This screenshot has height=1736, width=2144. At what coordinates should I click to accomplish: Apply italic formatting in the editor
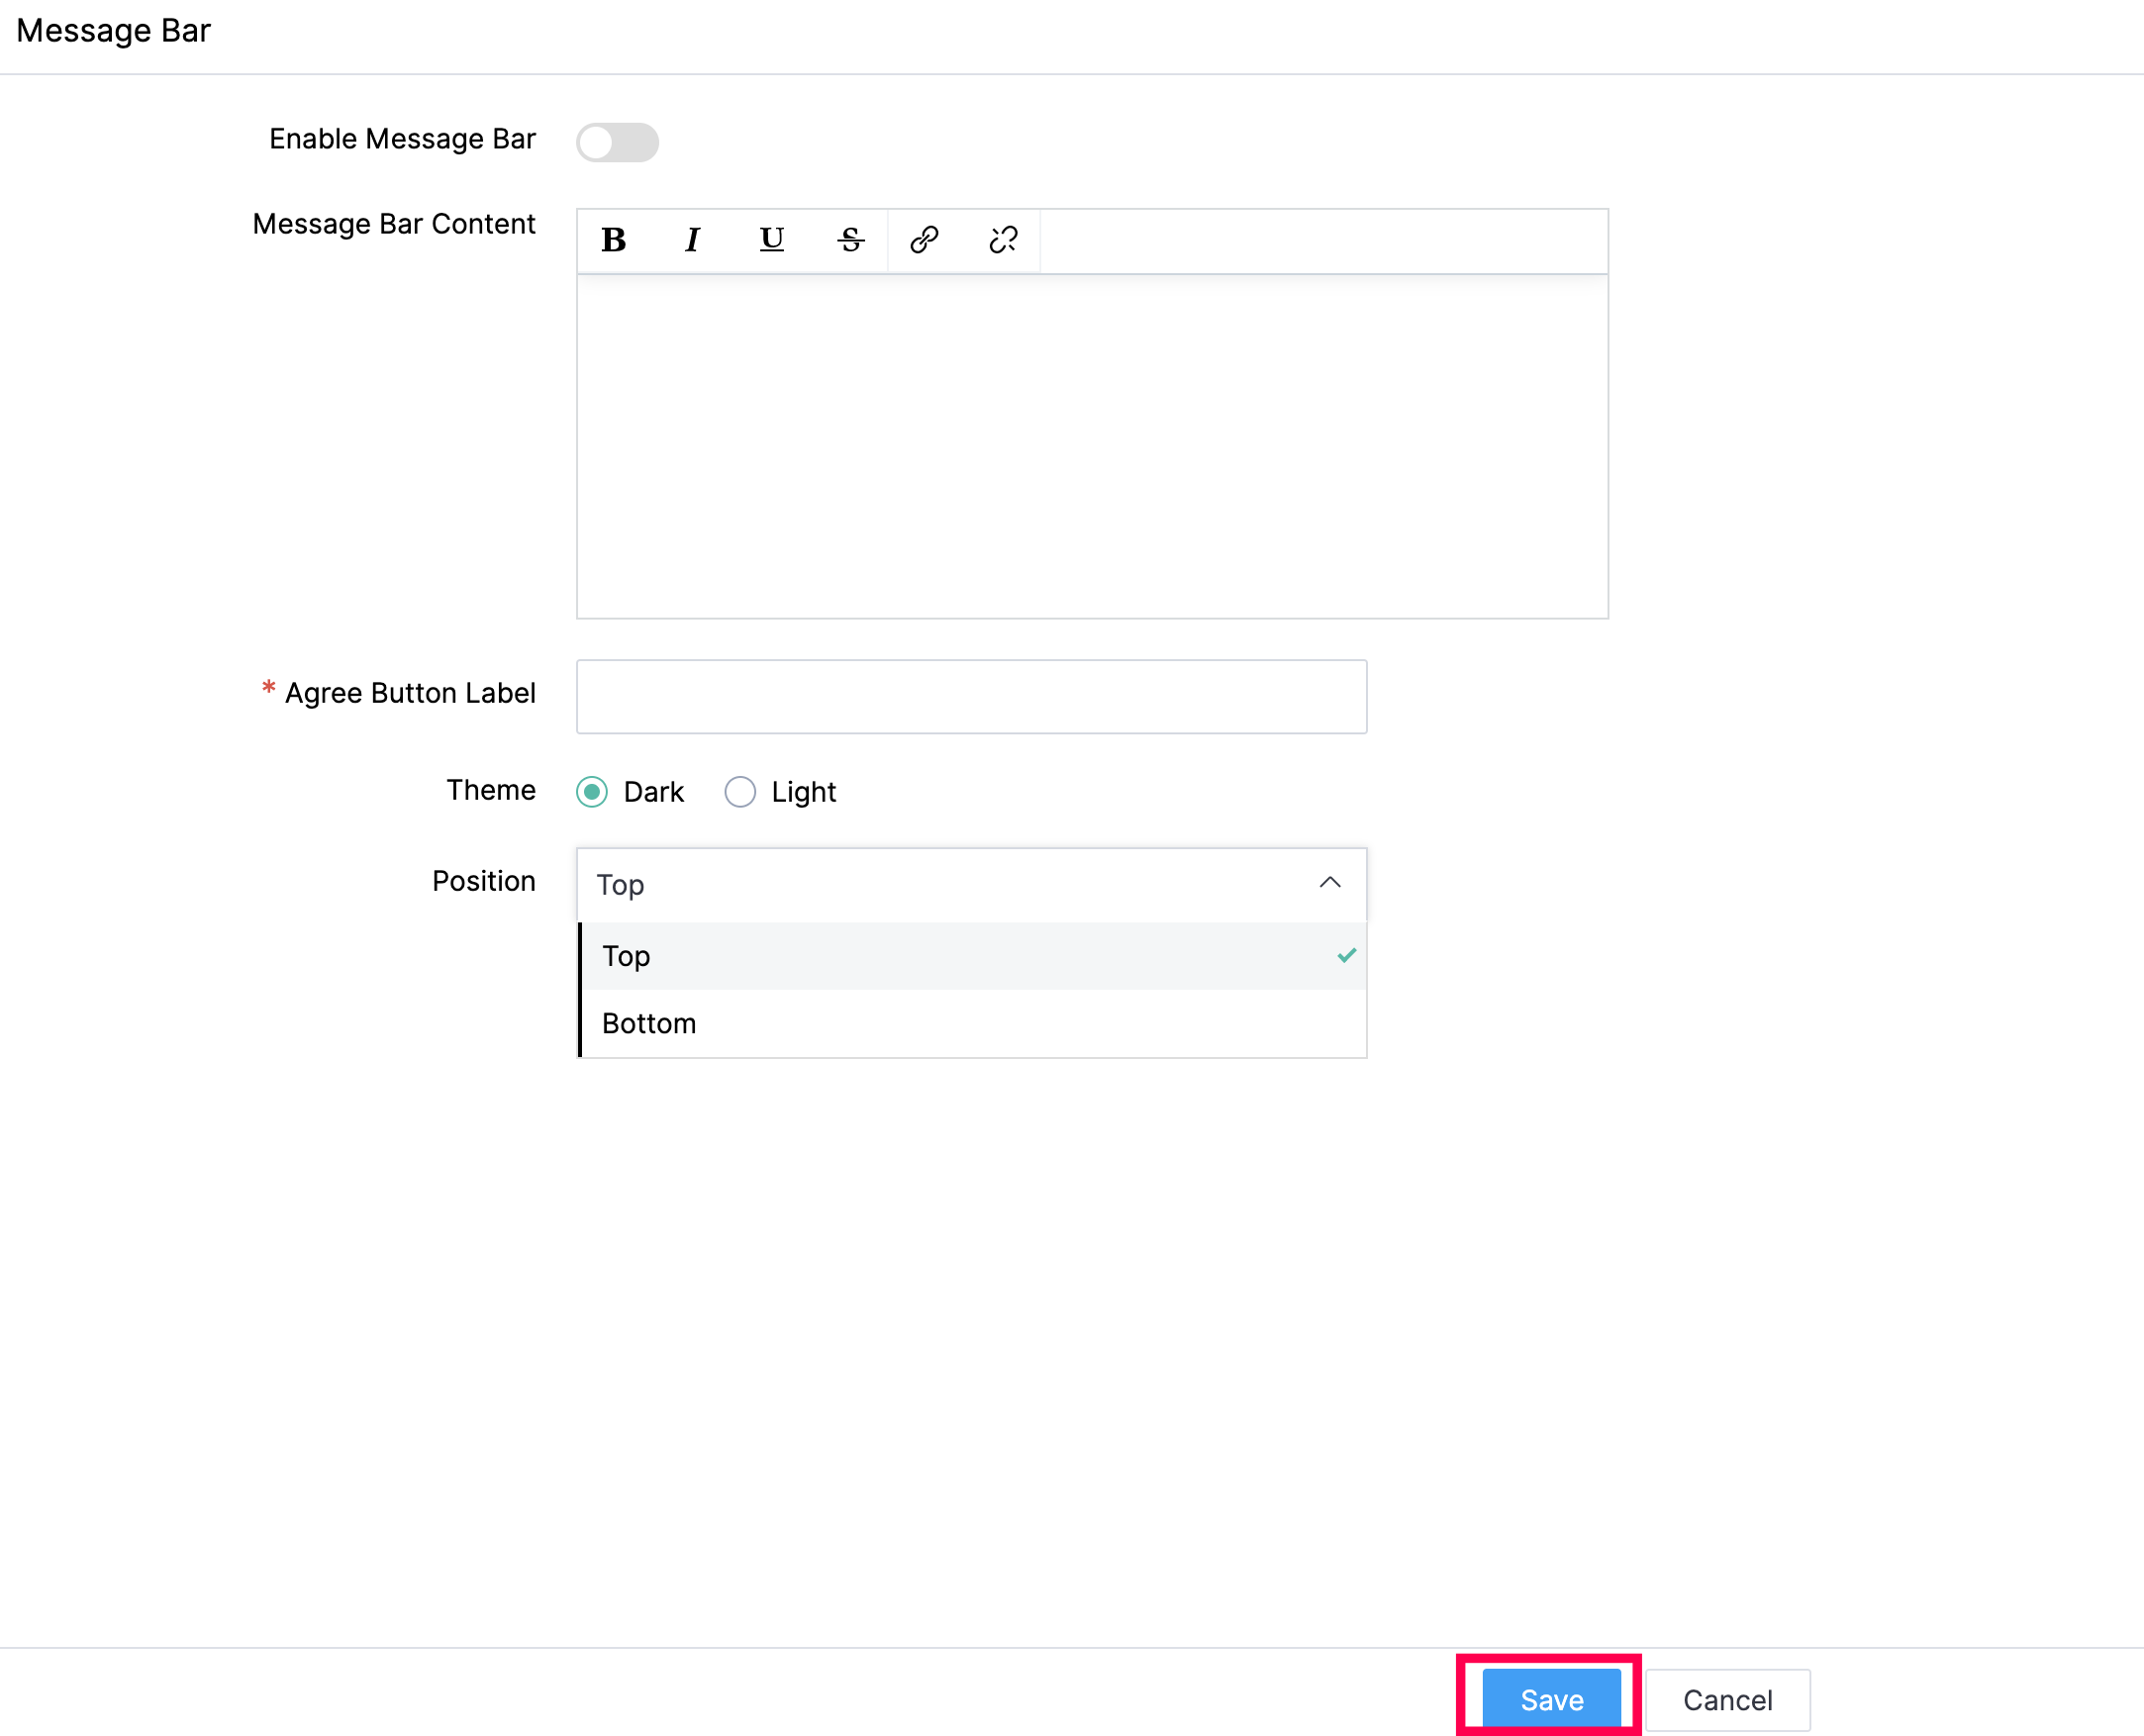[691, 240]
